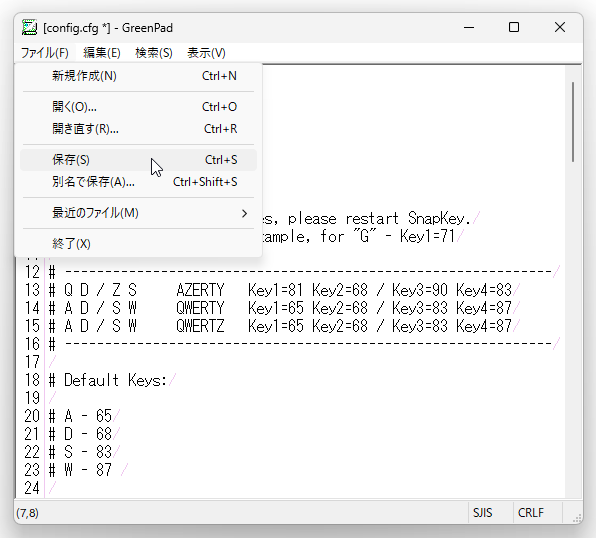The width and height of the screenshot is (596, 538).
Task: Click the dashed separator on line 16
Action: pos(308,344)
